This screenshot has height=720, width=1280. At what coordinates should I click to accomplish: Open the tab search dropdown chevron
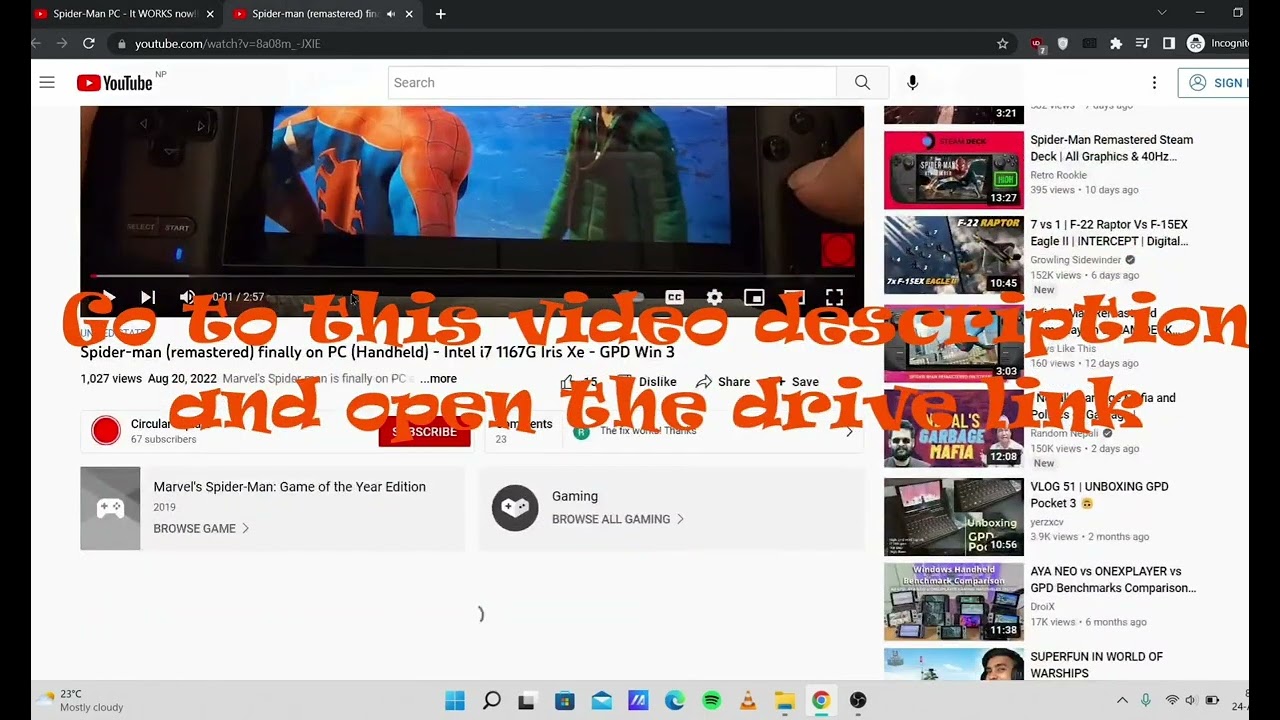[x=1161, y=13]
